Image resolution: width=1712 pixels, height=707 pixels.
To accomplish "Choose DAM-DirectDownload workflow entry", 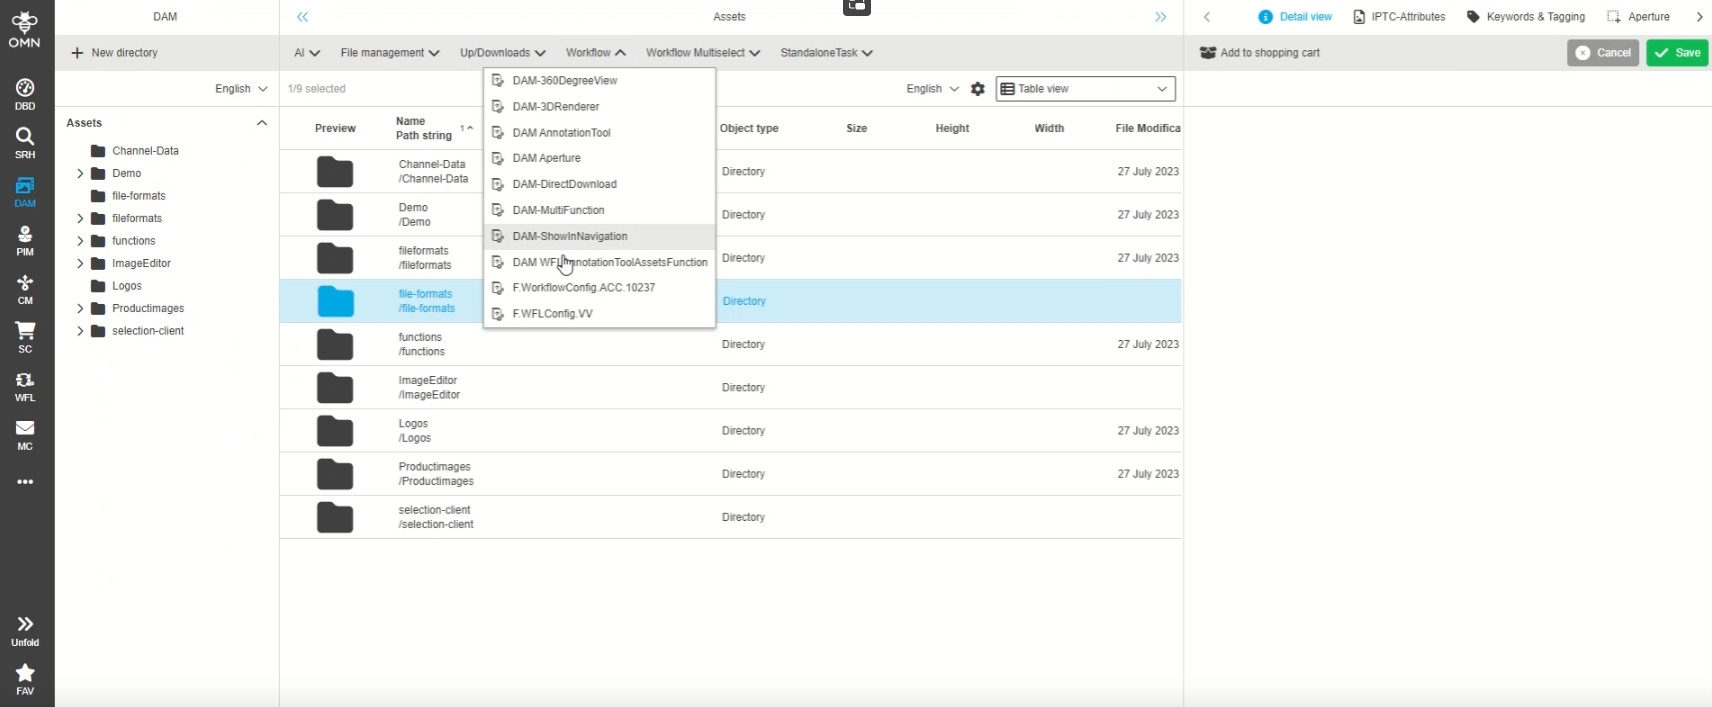I will [x=564, y=184].
